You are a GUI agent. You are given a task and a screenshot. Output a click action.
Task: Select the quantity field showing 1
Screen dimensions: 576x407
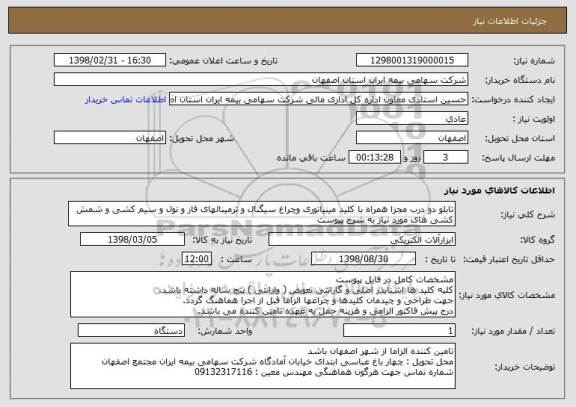pos(399,331)
